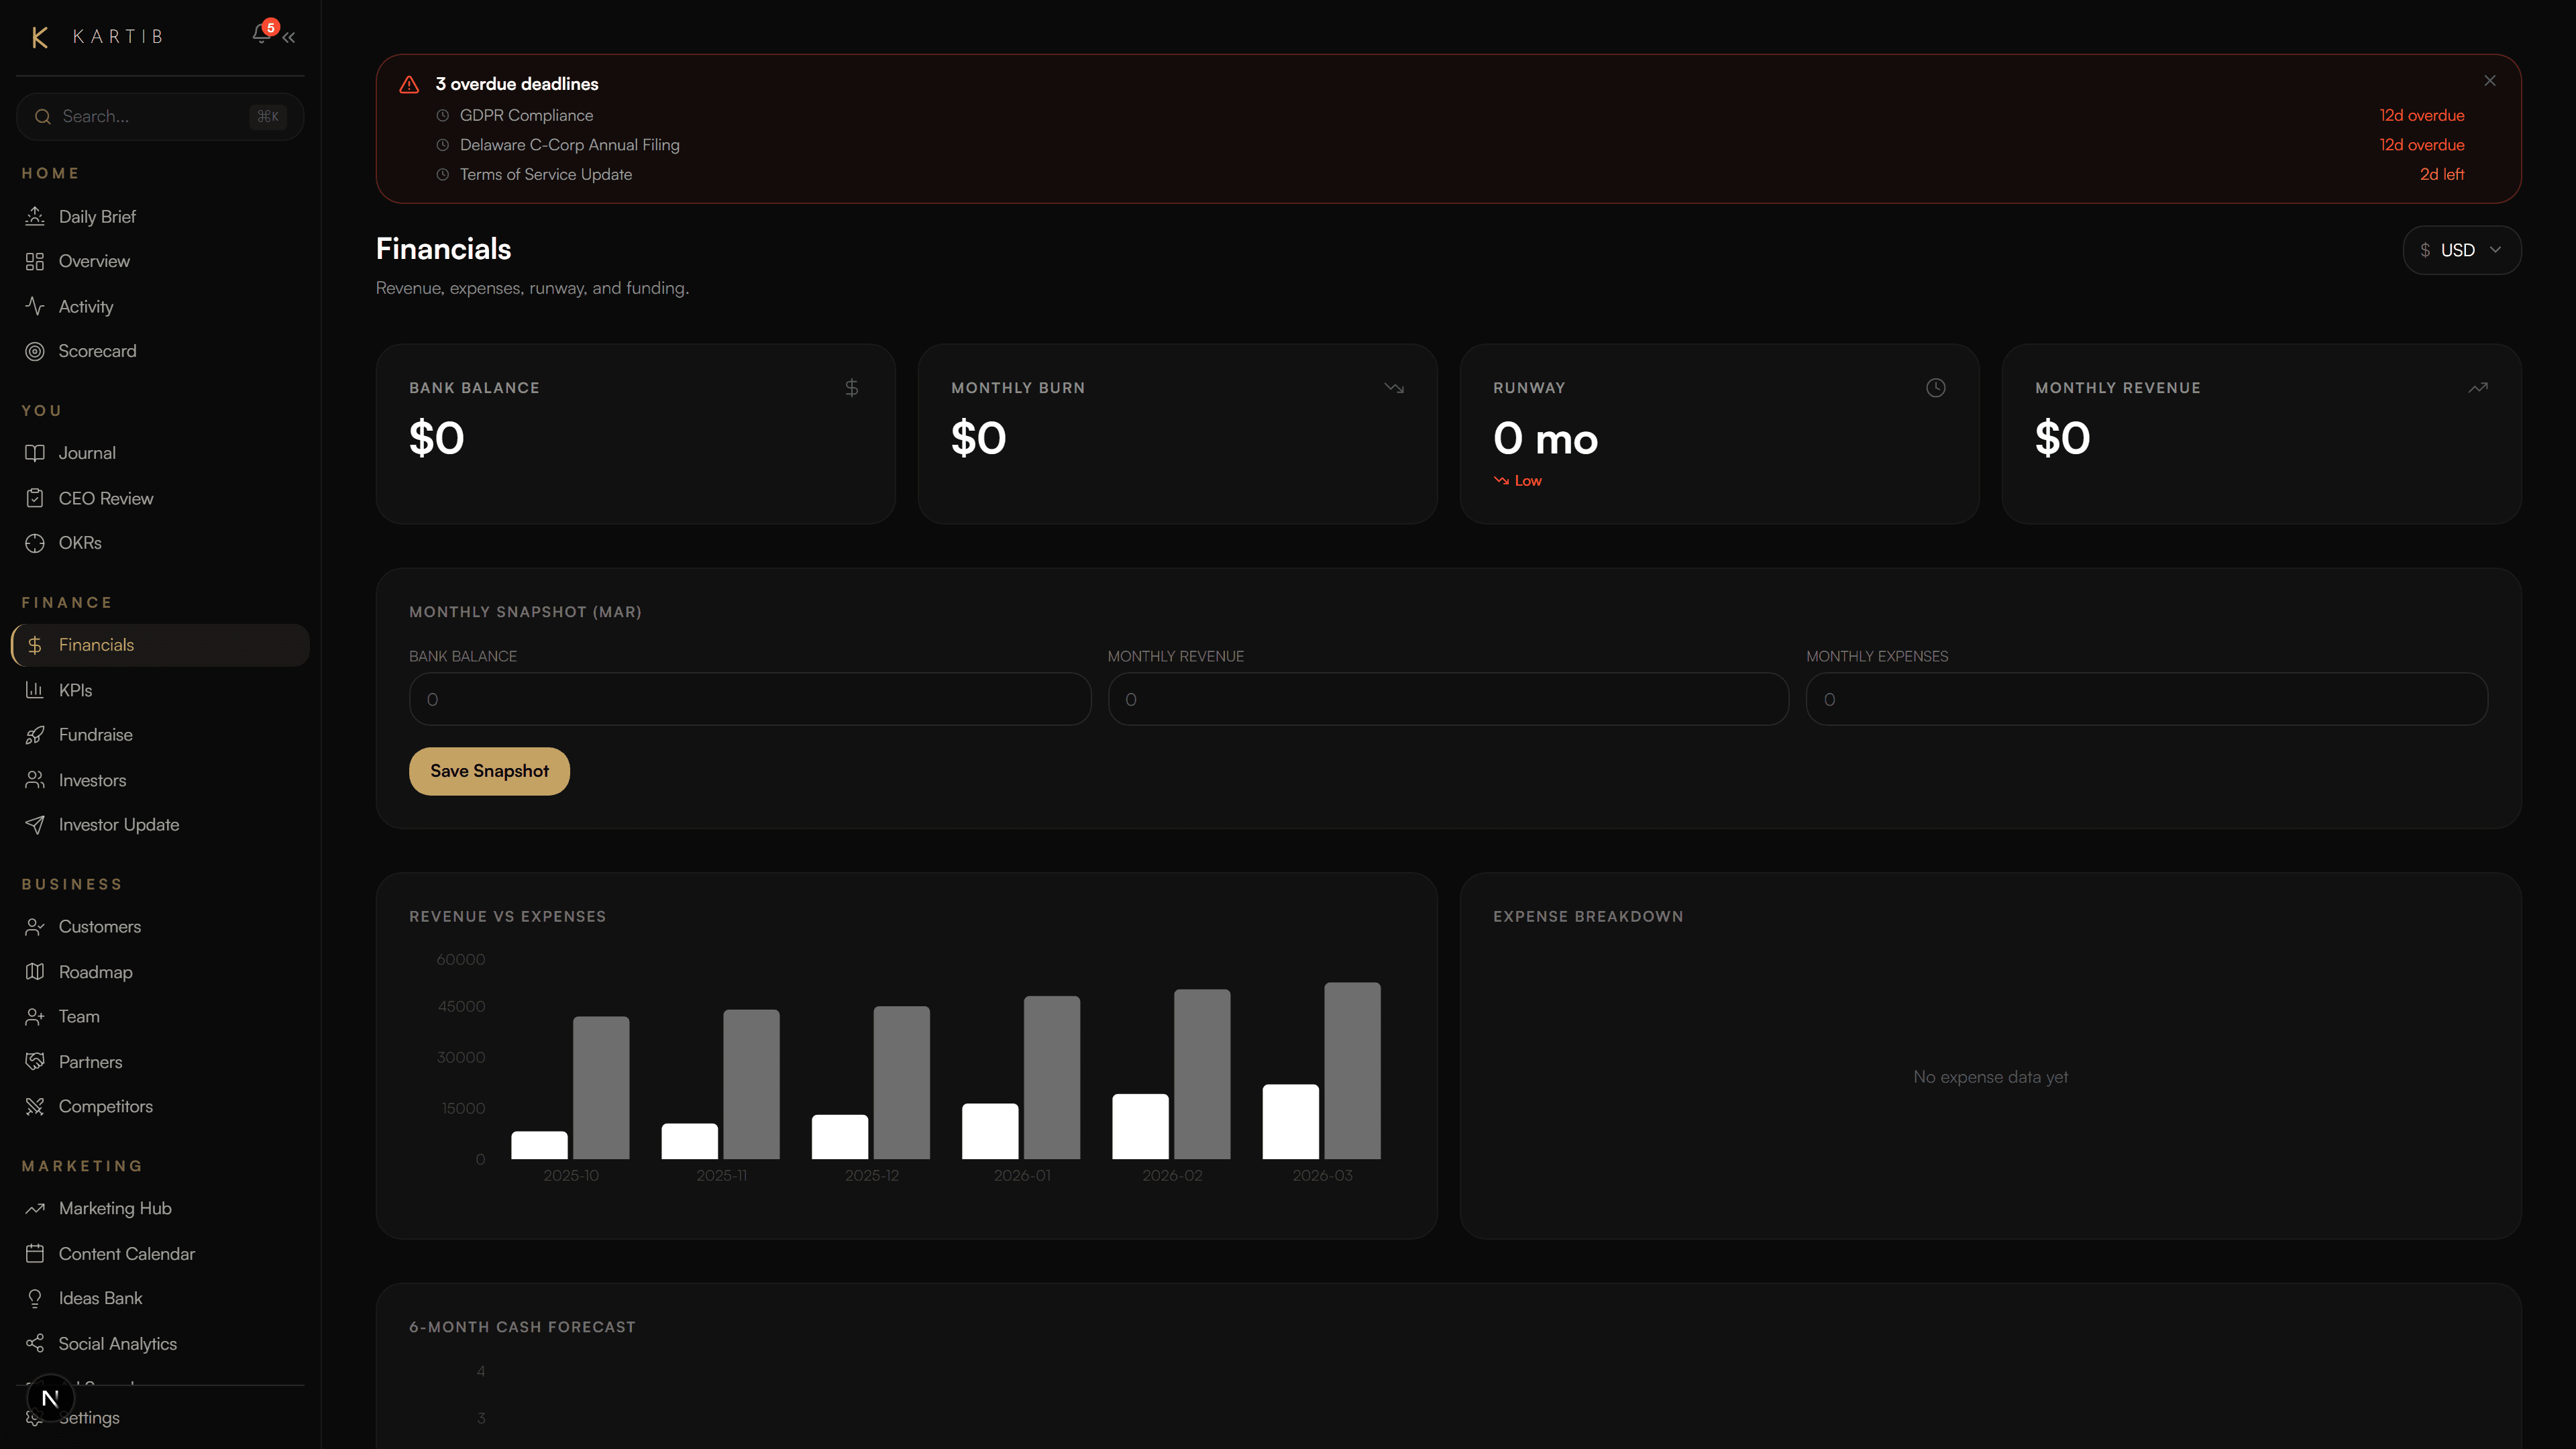
Task: Switch to the Financials section
Action: click(96, 645)
